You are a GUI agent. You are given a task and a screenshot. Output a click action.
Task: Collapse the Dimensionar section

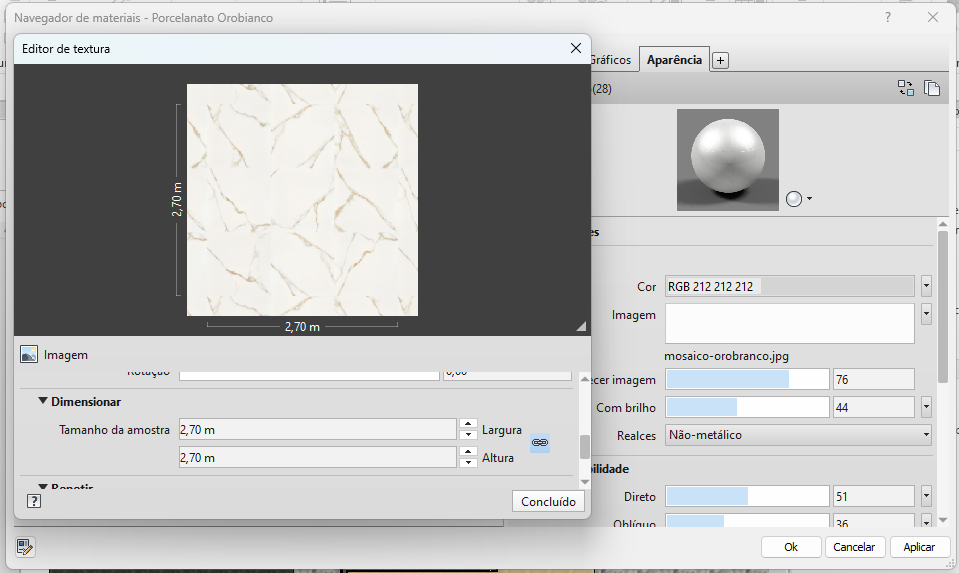point(43,401)
